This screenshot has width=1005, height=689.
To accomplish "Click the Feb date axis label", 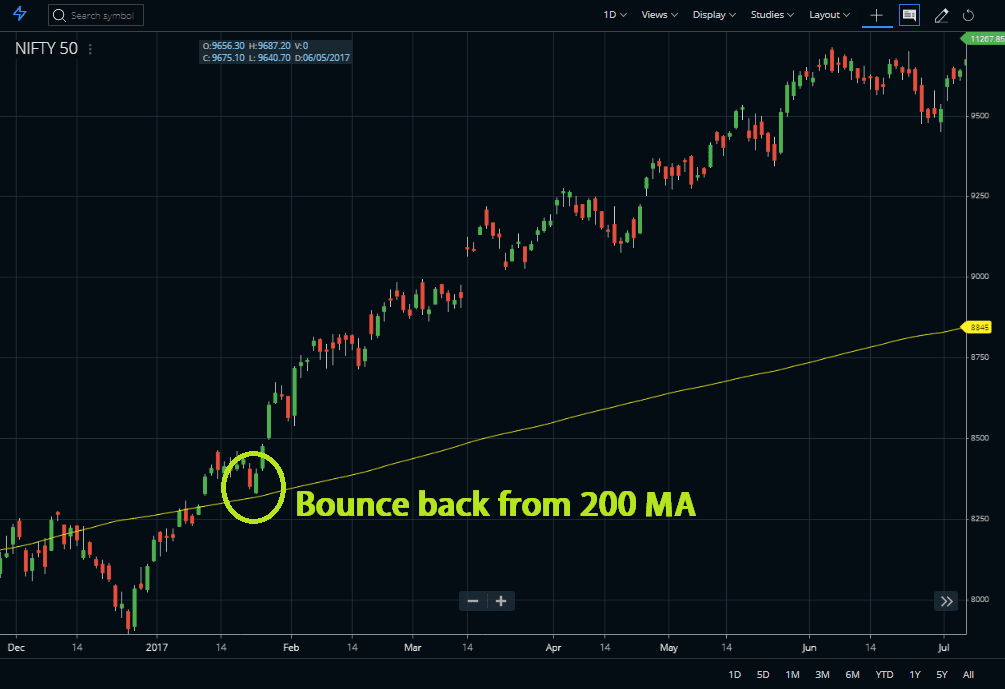I will tap(291, 647).
